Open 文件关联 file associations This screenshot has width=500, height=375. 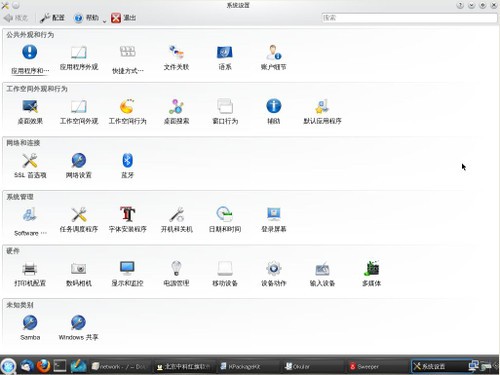(176, 57)
